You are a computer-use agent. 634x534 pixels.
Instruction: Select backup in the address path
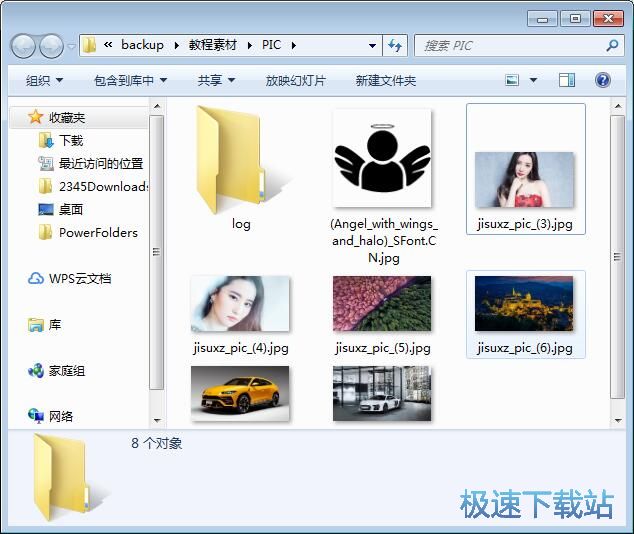[x=142, y=45]
